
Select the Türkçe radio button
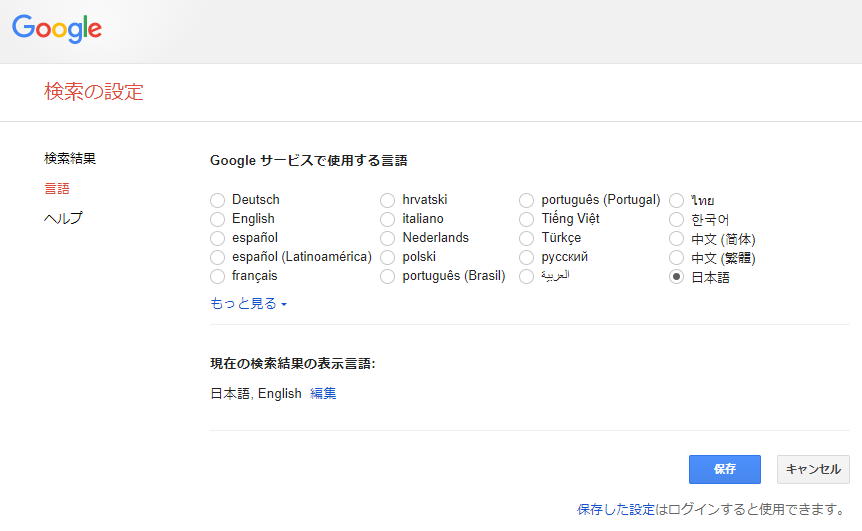tap(527, 238)
